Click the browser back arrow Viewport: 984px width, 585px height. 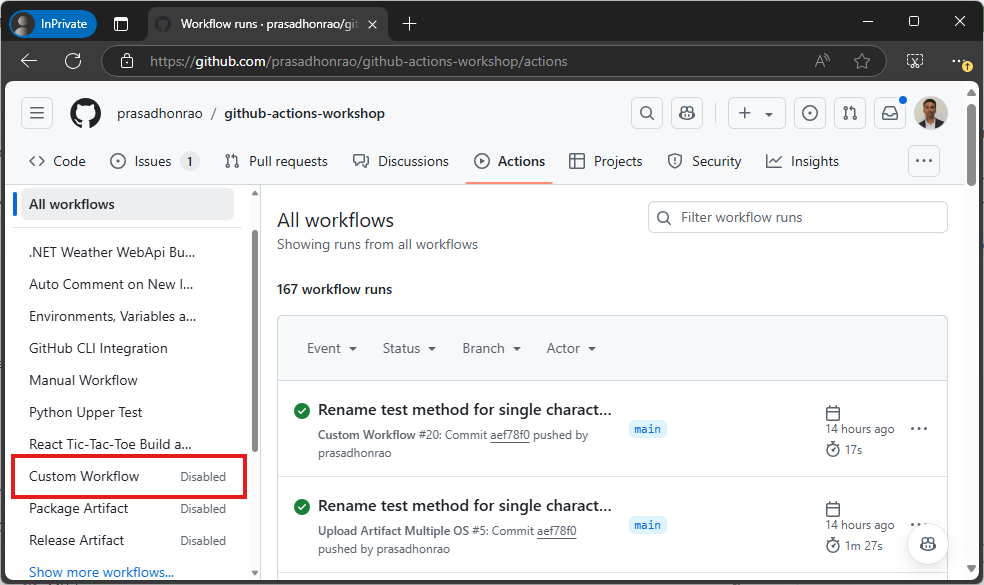29,61
